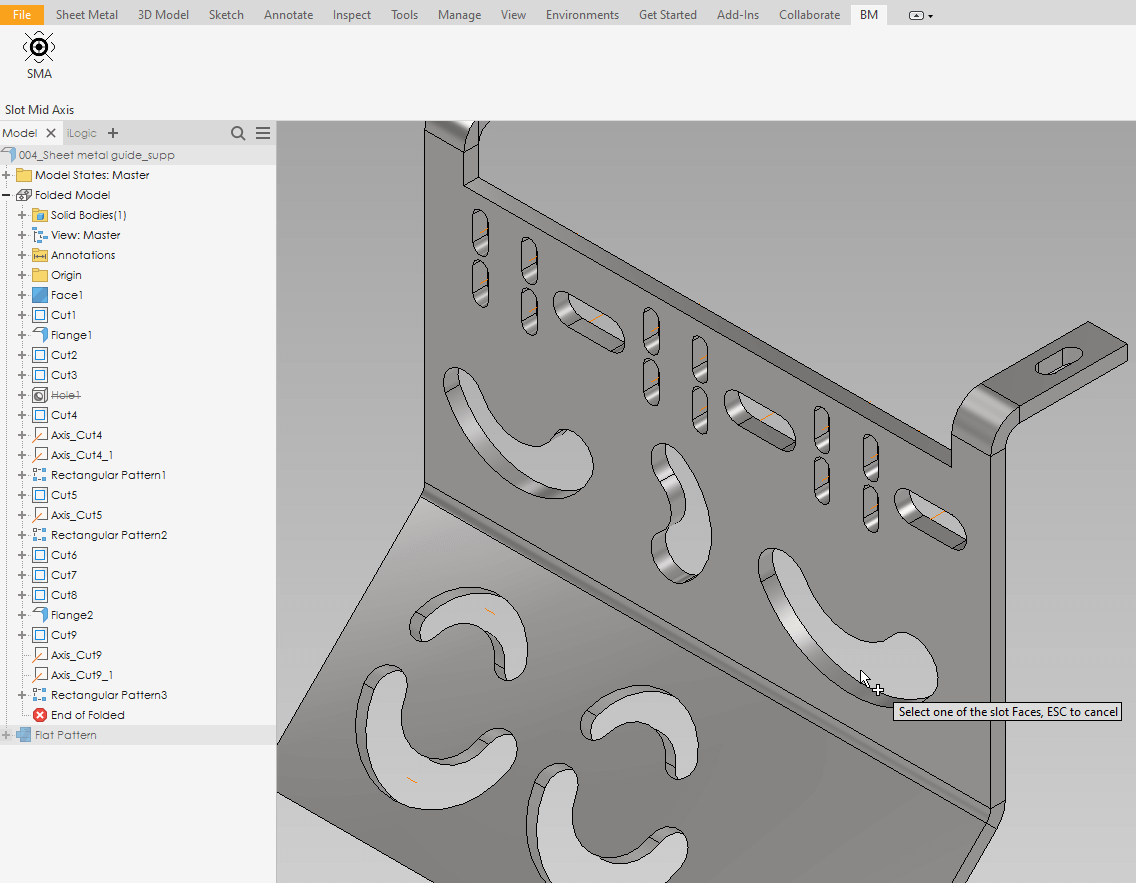Viewport: 1136px width, 883px height.
Task: Add a new browser panel with plus icon
Action: 113,133
